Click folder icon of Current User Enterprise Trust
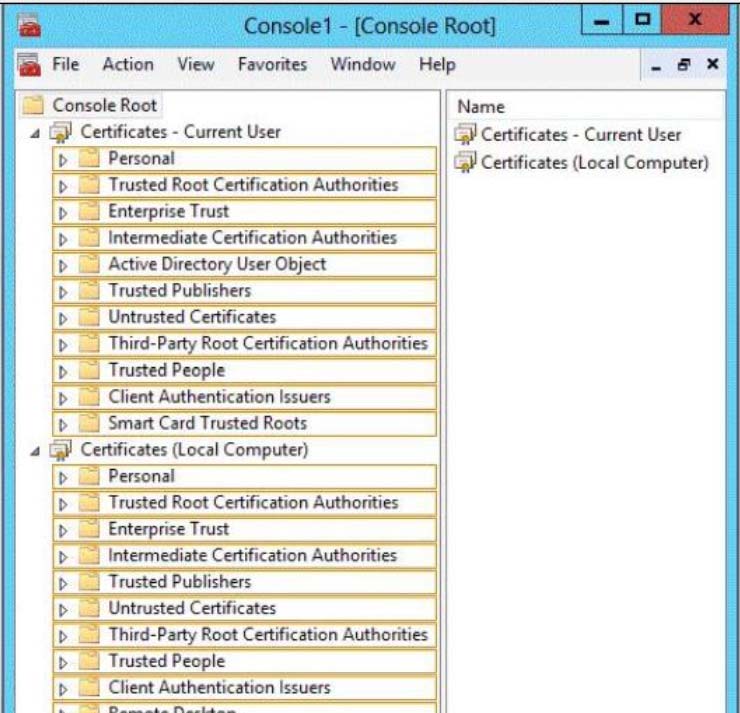The image size is (740, 713). [89, 211]
